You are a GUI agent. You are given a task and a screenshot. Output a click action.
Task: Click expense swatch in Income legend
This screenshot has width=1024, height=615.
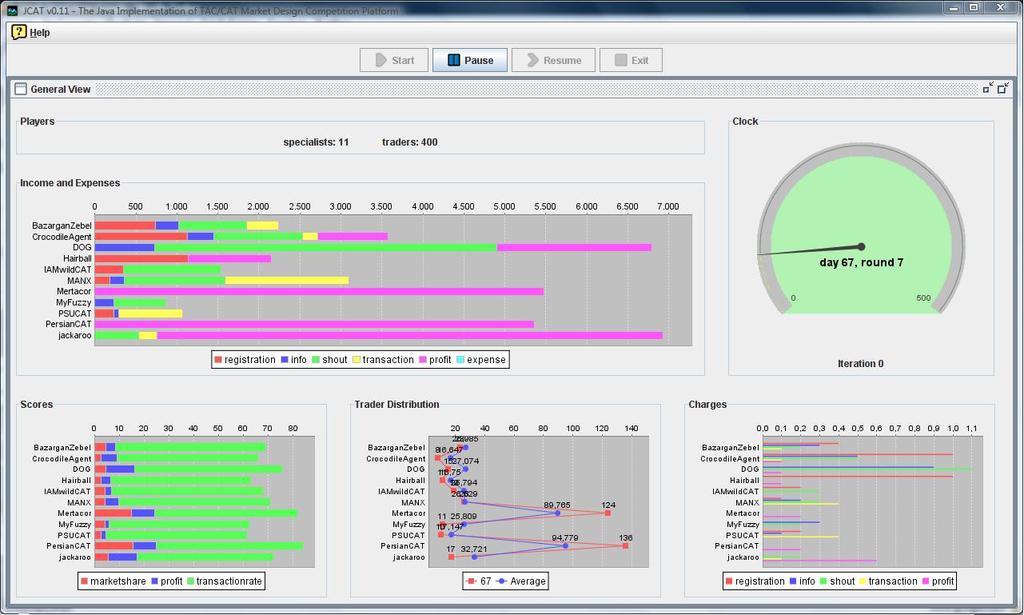coord(460,360)
